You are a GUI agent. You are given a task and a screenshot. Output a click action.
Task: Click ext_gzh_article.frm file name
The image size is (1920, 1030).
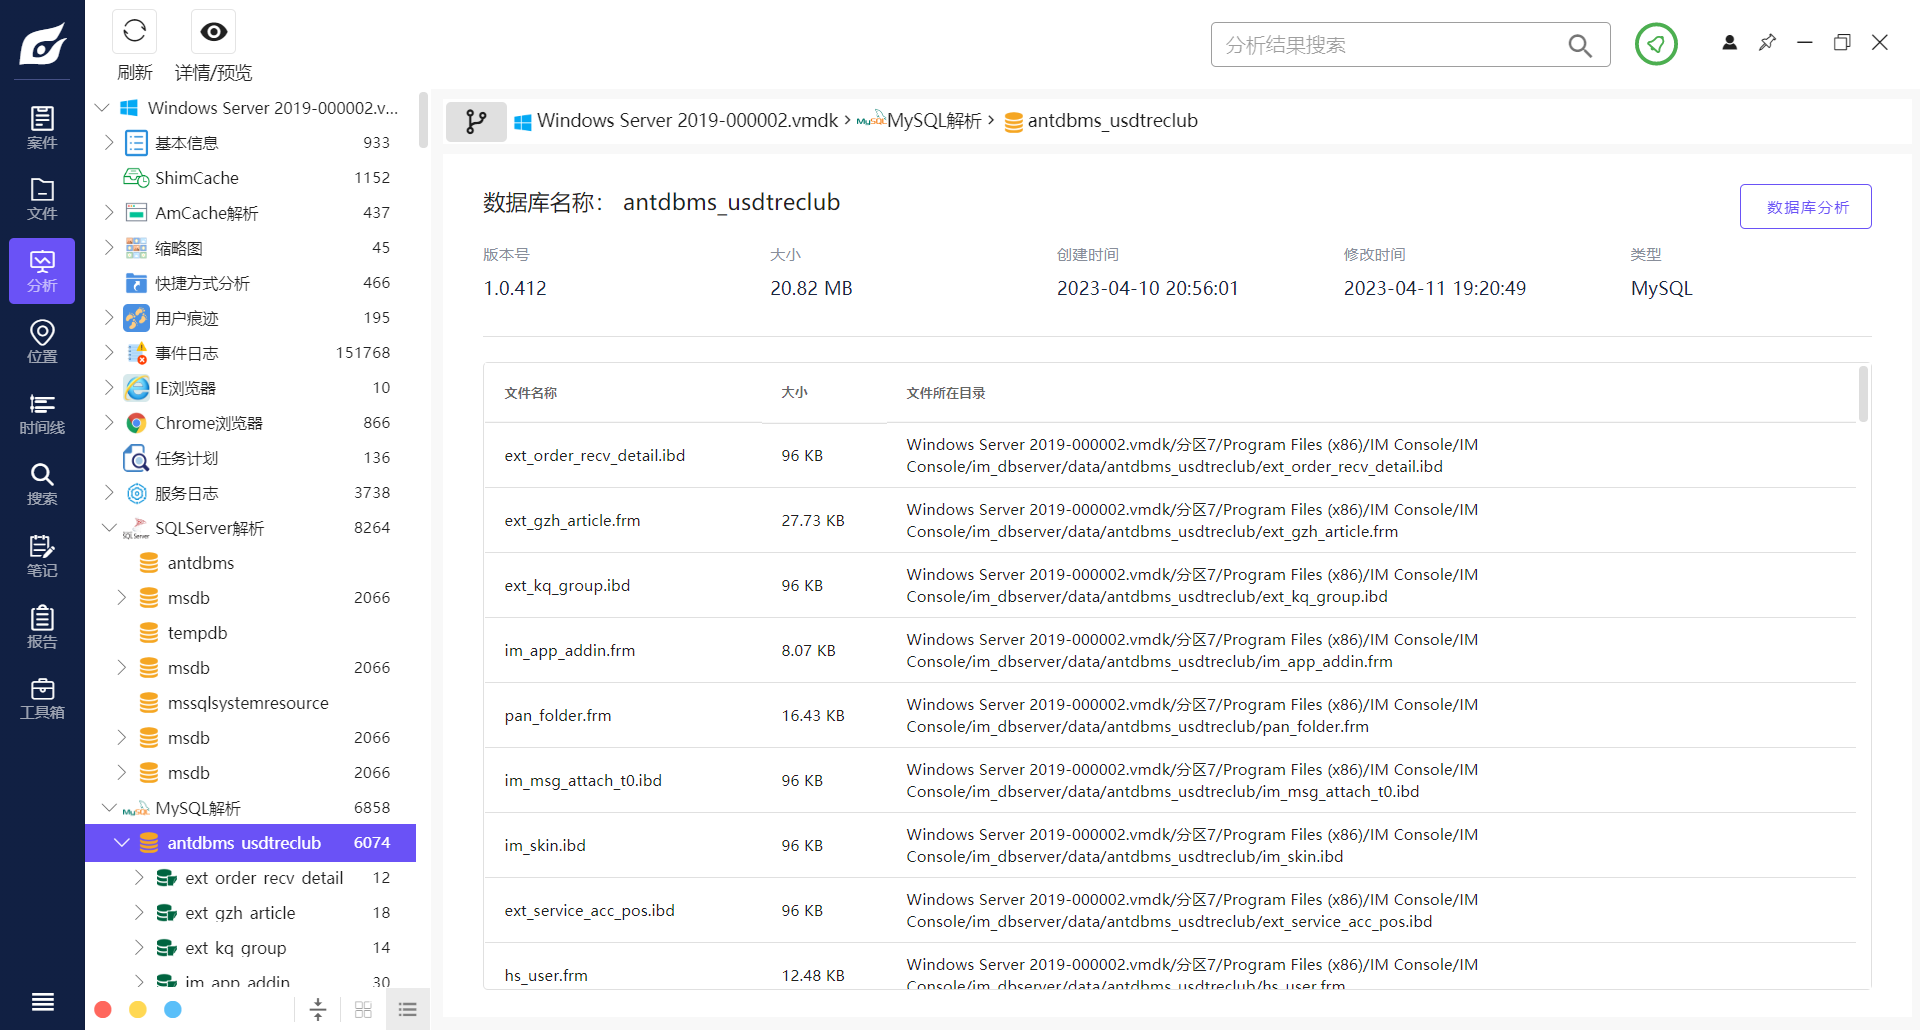point(572,521)
